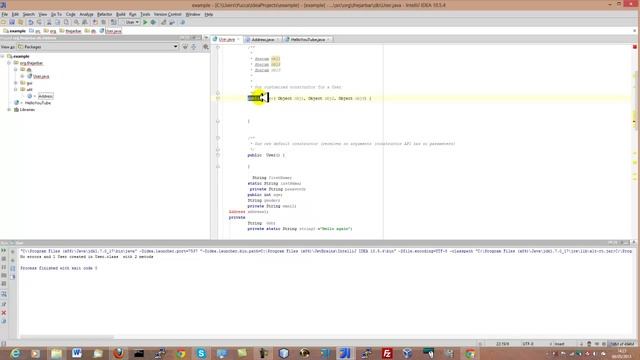Click the Rerun double-arrow icon in Run panel
This screenshot has width=640, height=360.
(4, 251)
